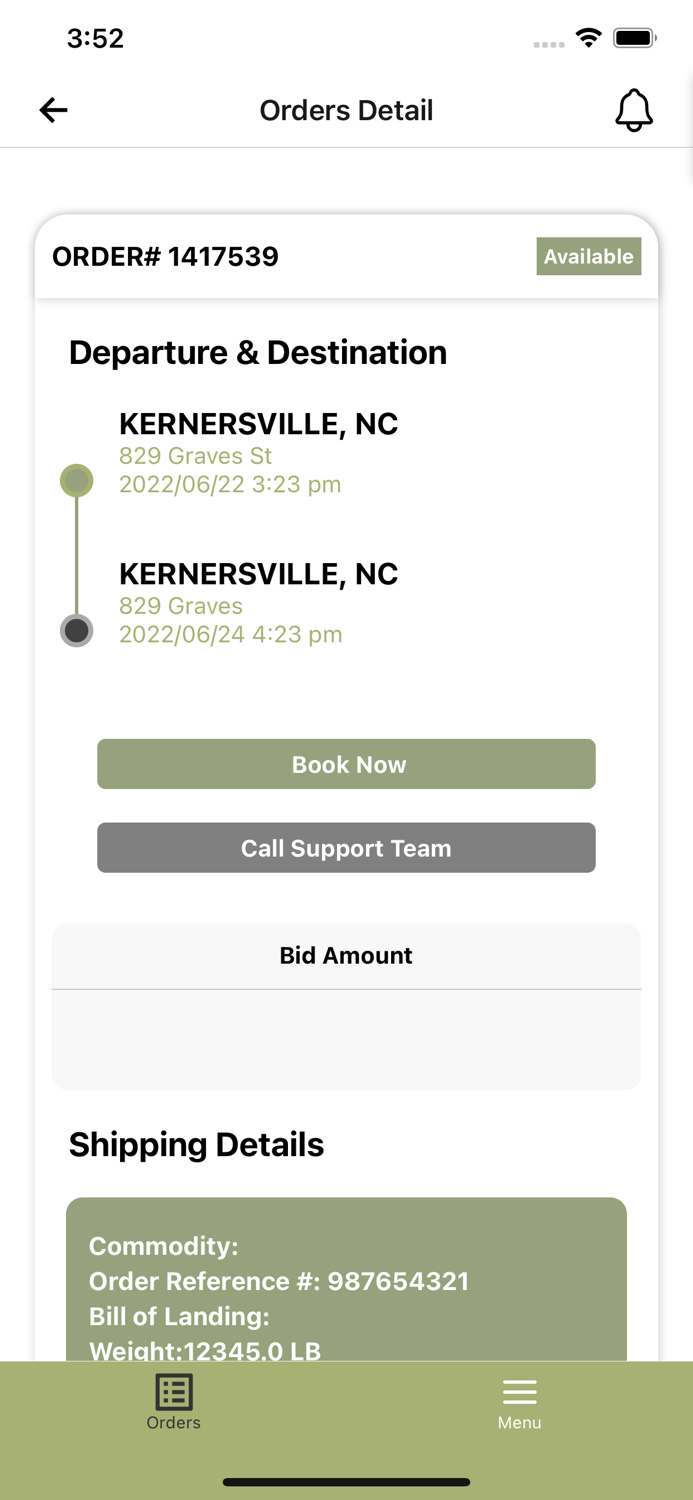Viewport: 693px width, 1500px height.
Task: Tap the green departure stop marker
Action: click(77, 481)
